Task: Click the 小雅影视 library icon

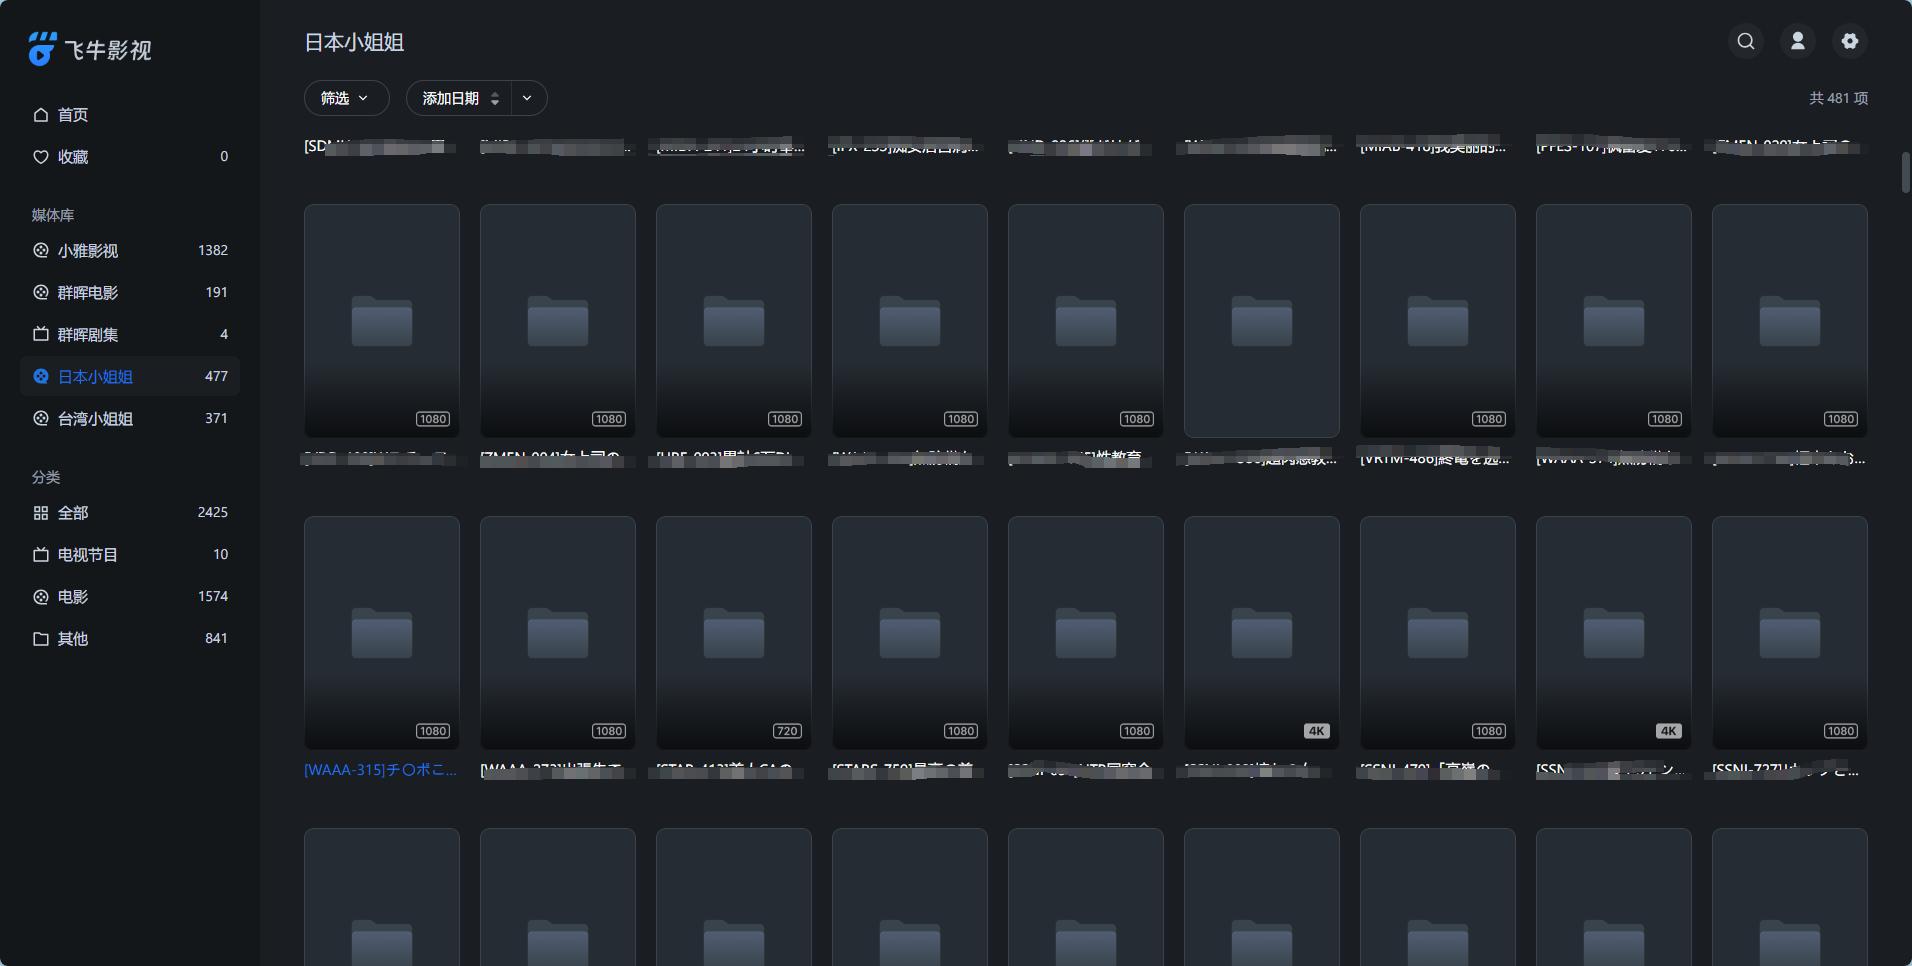Action: 41,251
